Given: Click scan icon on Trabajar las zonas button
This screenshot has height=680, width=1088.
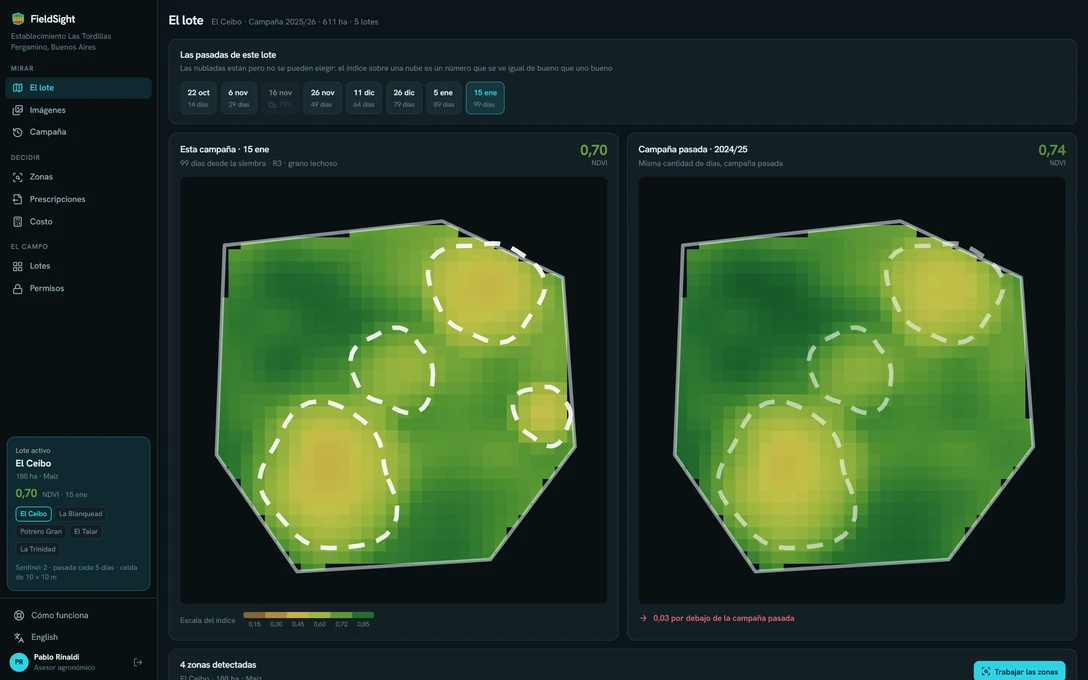Looking at the screenshot, I should (985, 672).
